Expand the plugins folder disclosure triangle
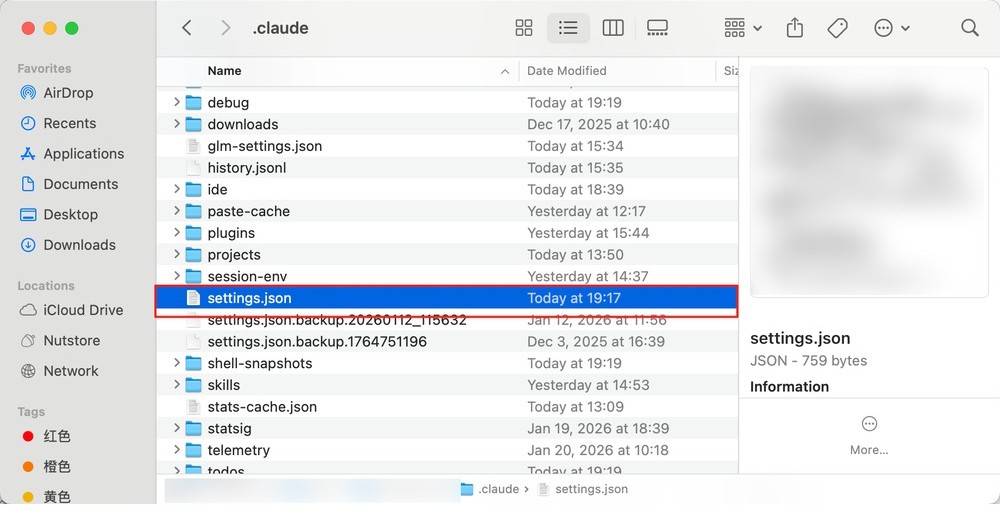 177,233
